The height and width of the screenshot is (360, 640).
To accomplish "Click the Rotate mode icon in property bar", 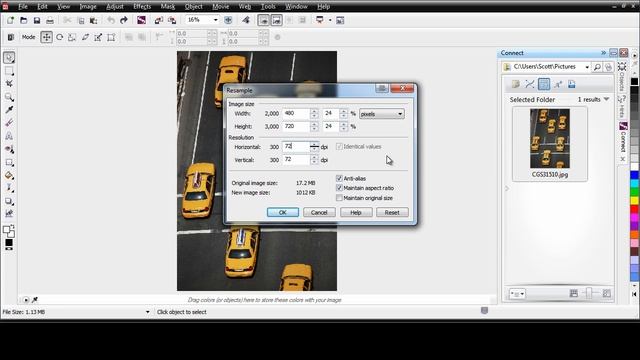I will point(60,37).
